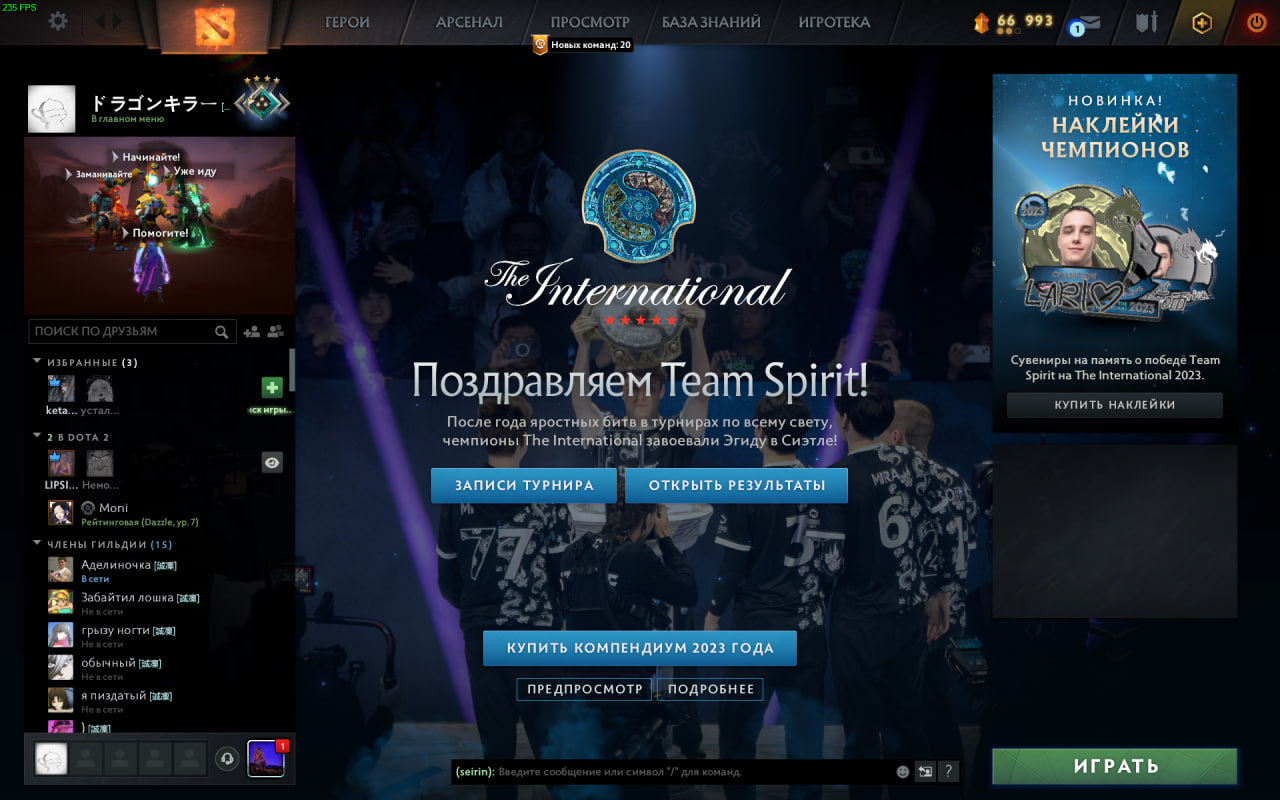This screenshot has height=800, width=1280.
Task: Open the shield and sword icon
Action: point(1146,21)
